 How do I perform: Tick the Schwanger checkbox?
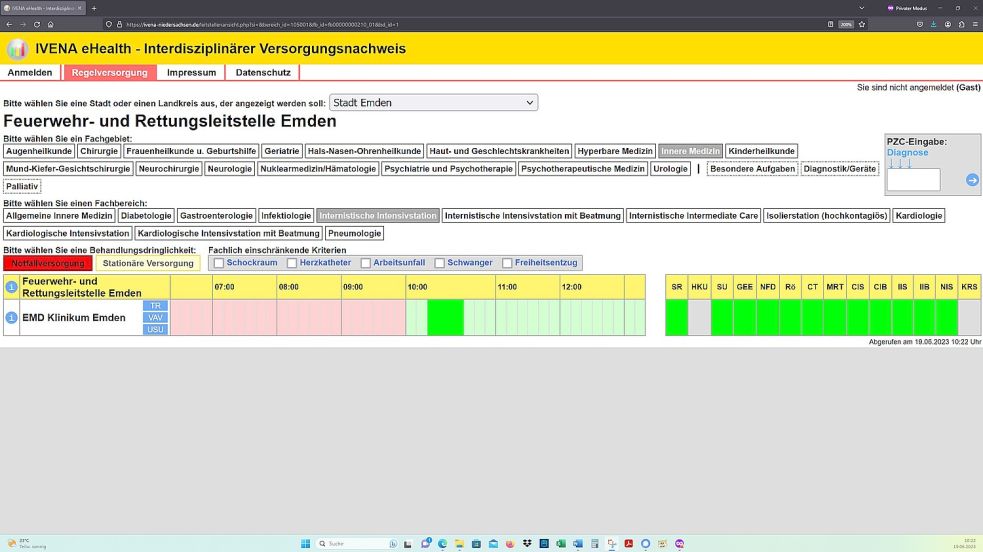[x=439, y=263]
